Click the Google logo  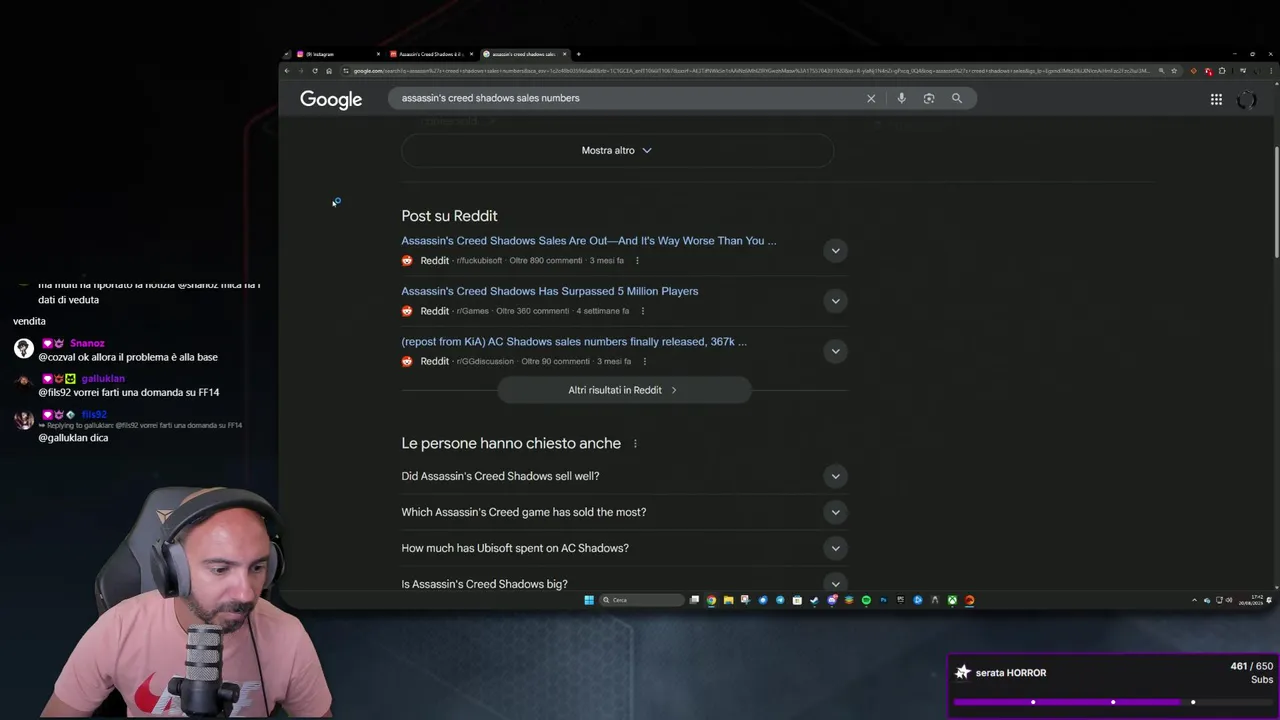(x=331, y=99)
